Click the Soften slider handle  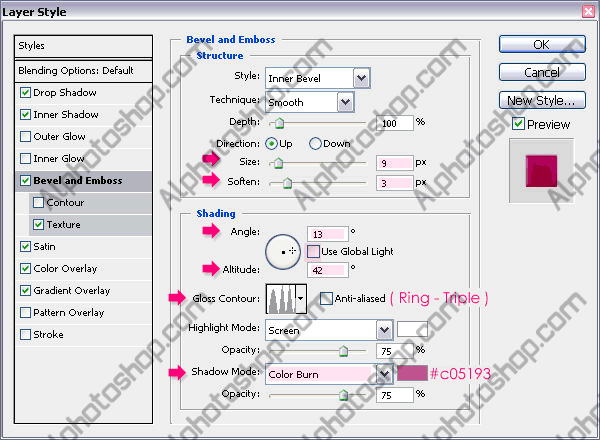point(287,184)
